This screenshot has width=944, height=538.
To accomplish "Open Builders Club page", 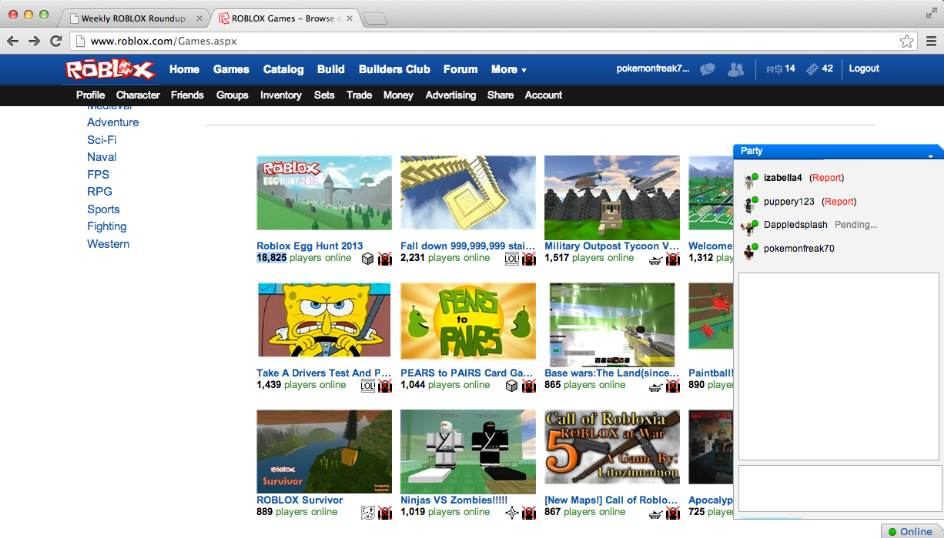I will 394,69.
